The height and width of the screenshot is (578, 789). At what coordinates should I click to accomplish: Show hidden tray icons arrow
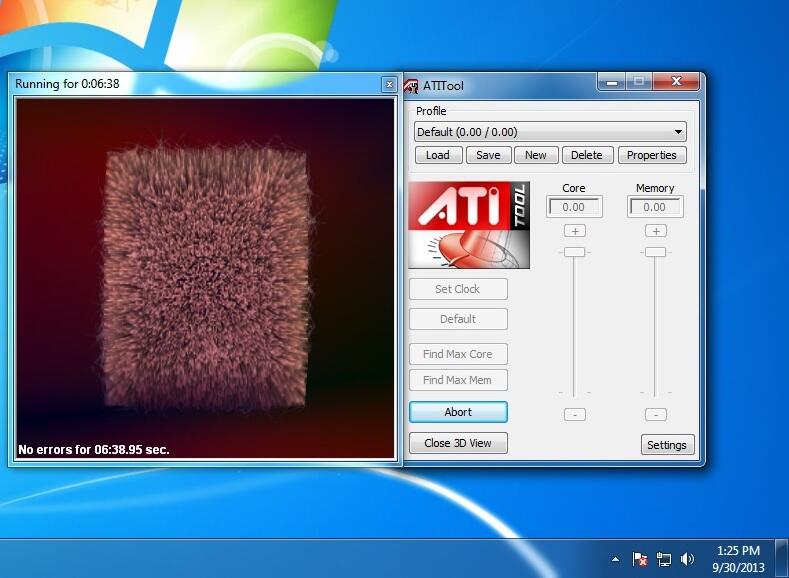tap(615, 559)
